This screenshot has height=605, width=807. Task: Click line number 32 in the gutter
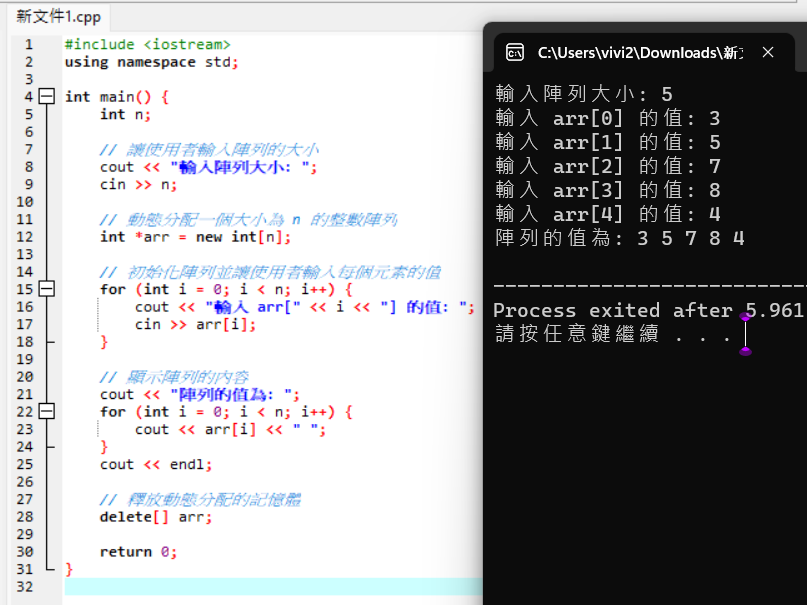pos(25,586)
